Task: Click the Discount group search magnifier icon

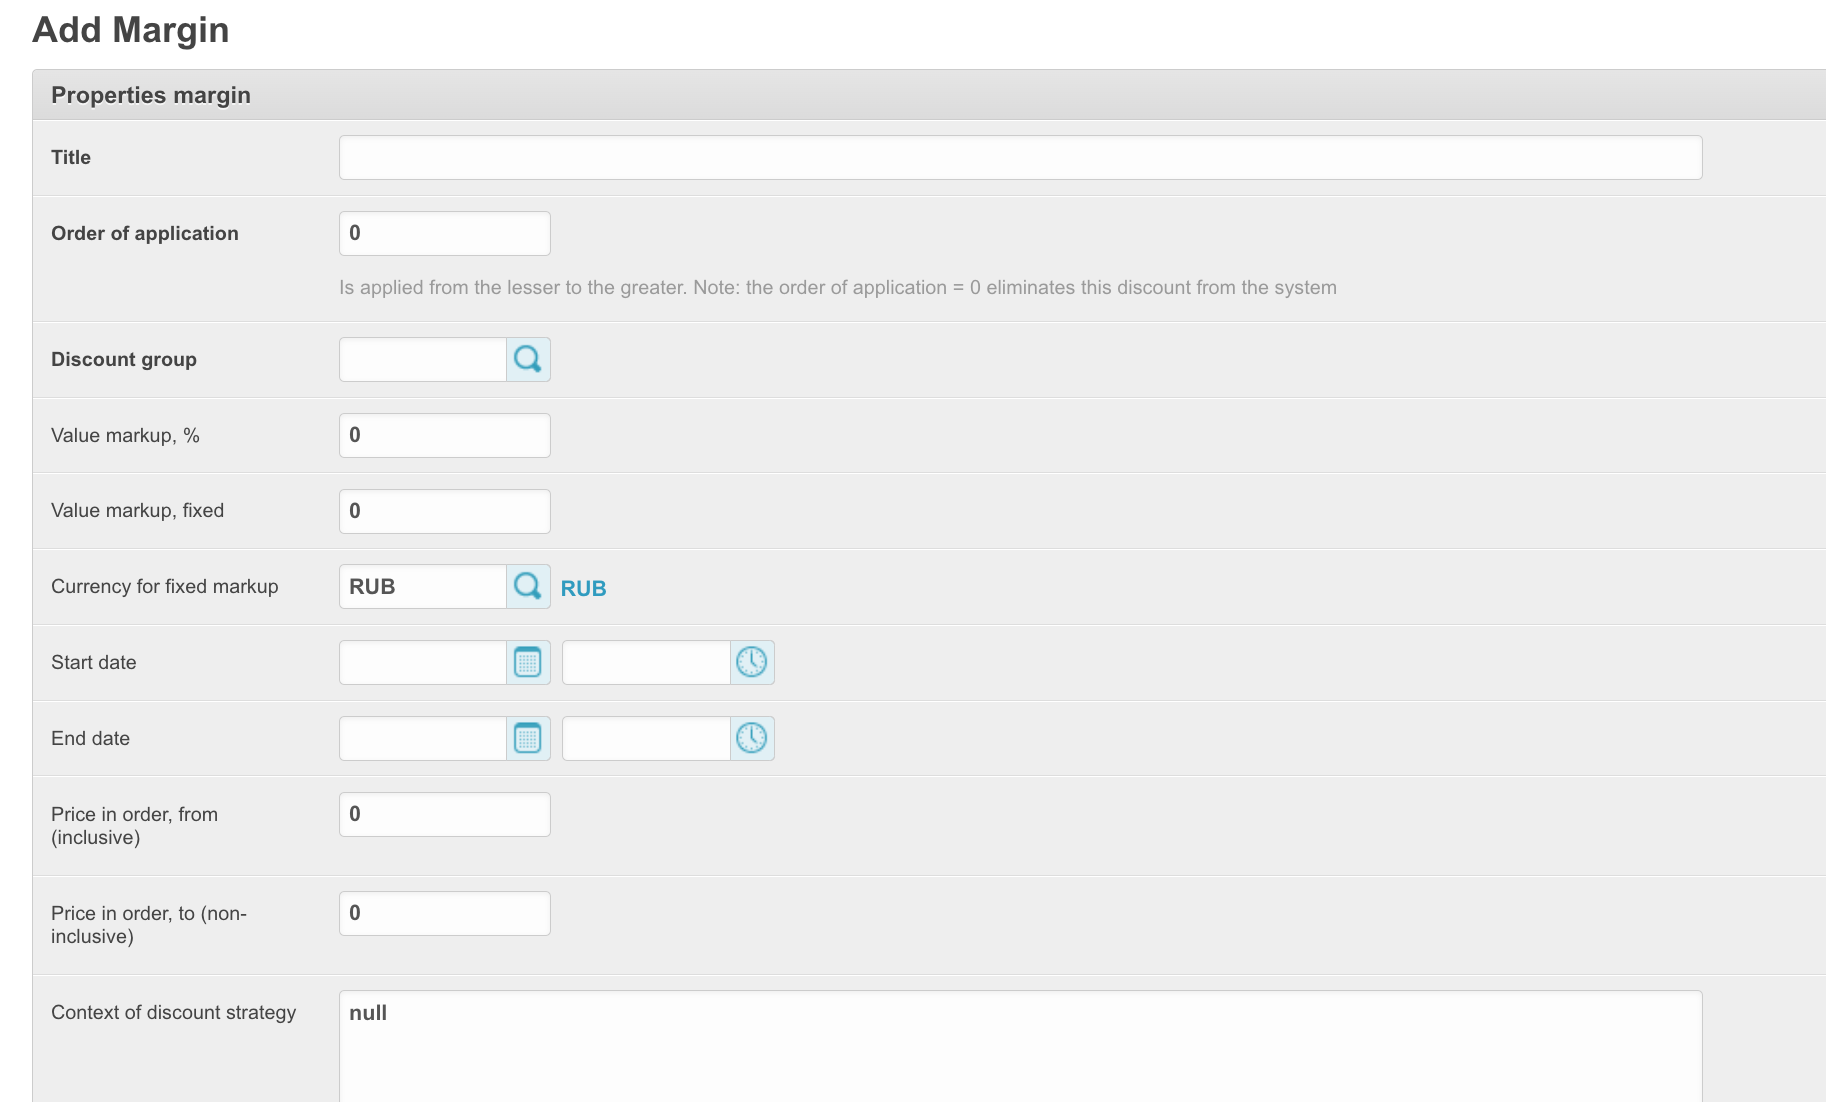Action: pyautogui.click(x=528, y=359)
